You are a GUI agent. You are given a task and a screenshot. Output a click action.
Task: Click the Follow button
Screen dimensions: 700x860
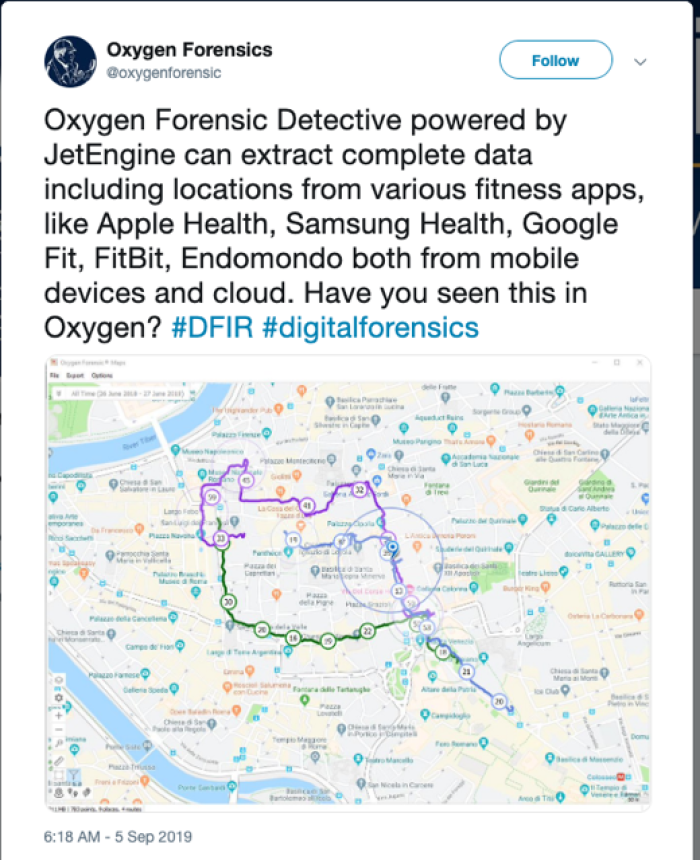tap(555, 60)
